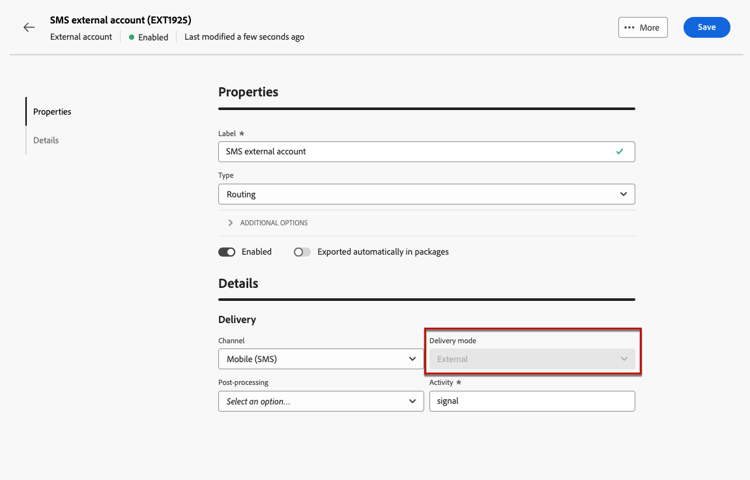The image size is (750, 480).
Task: Go to Details section in sidebar
Action: coord(46,140)
